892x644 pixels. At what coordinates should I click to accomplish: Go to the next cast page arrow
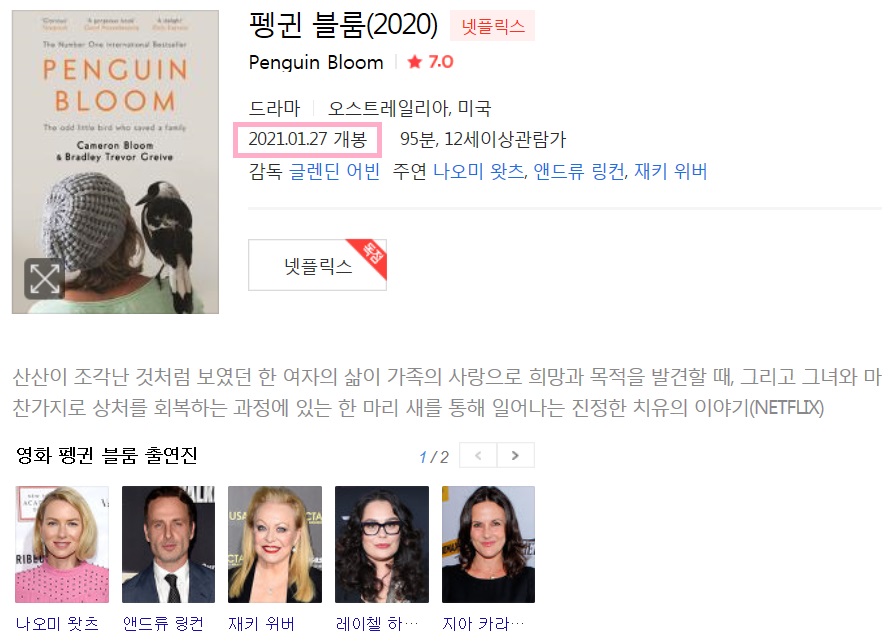[x=515, y=455]
